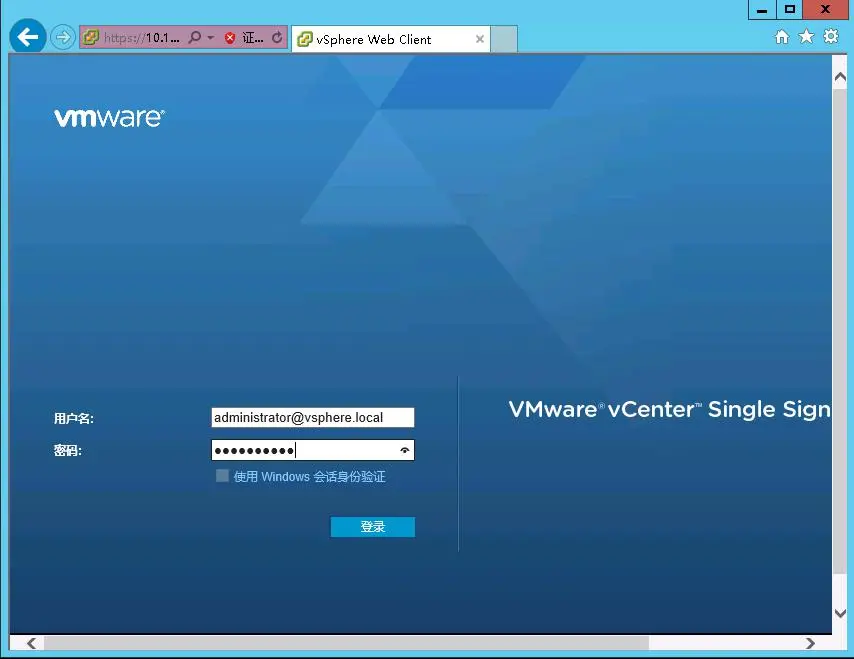
Task: Reveal password with the eye icon
Action: click(405, 450)
